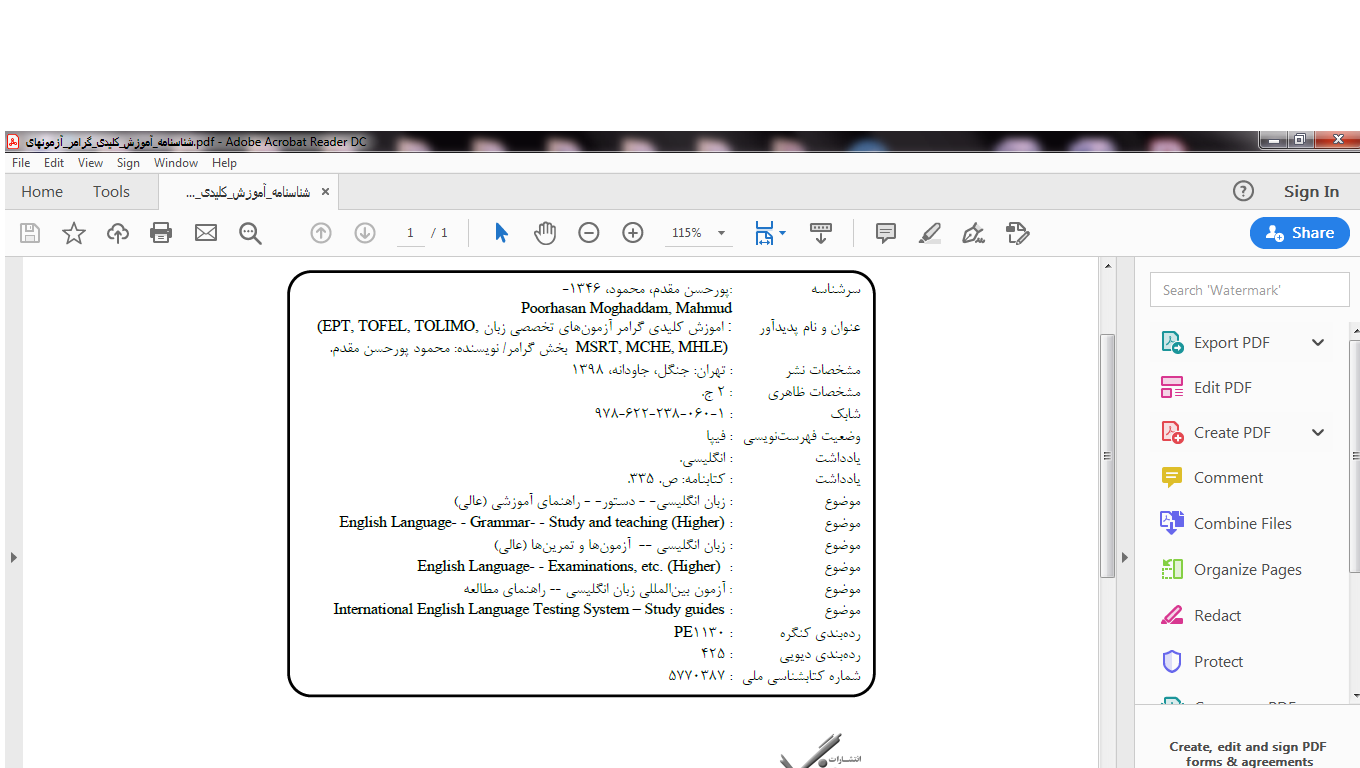Open the zoom level 115% dropdown
Viewport: 1360px width, 768px height.
click(721, 233)
